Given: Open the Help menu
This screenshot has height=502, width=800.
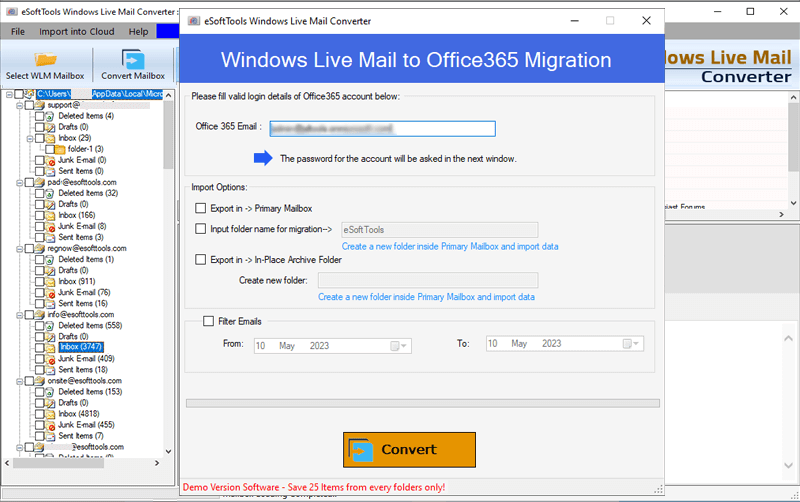Looking at the screenshot, I should (x=138, y=32).
